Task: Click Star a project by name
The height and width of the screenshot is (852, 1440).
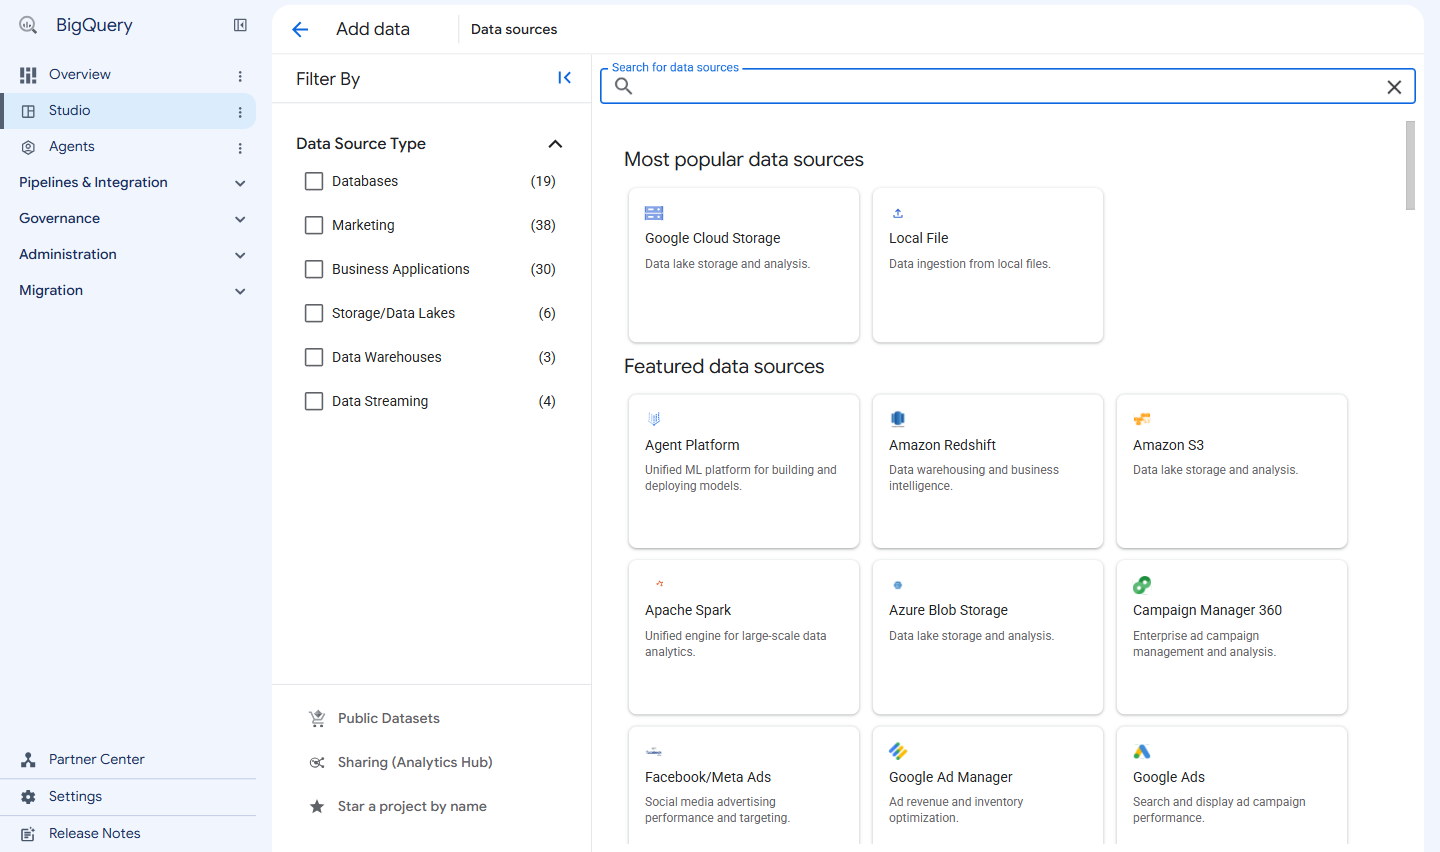Action: [412, 806]
